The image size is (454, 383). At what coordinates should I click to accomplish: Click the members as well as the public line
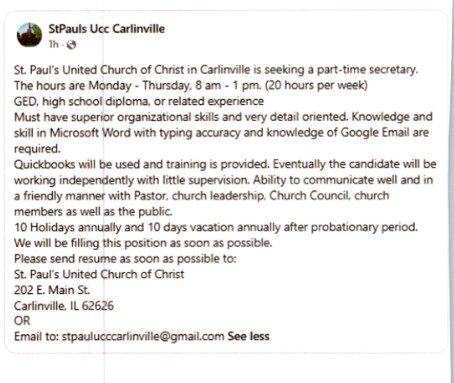[93, 212]
